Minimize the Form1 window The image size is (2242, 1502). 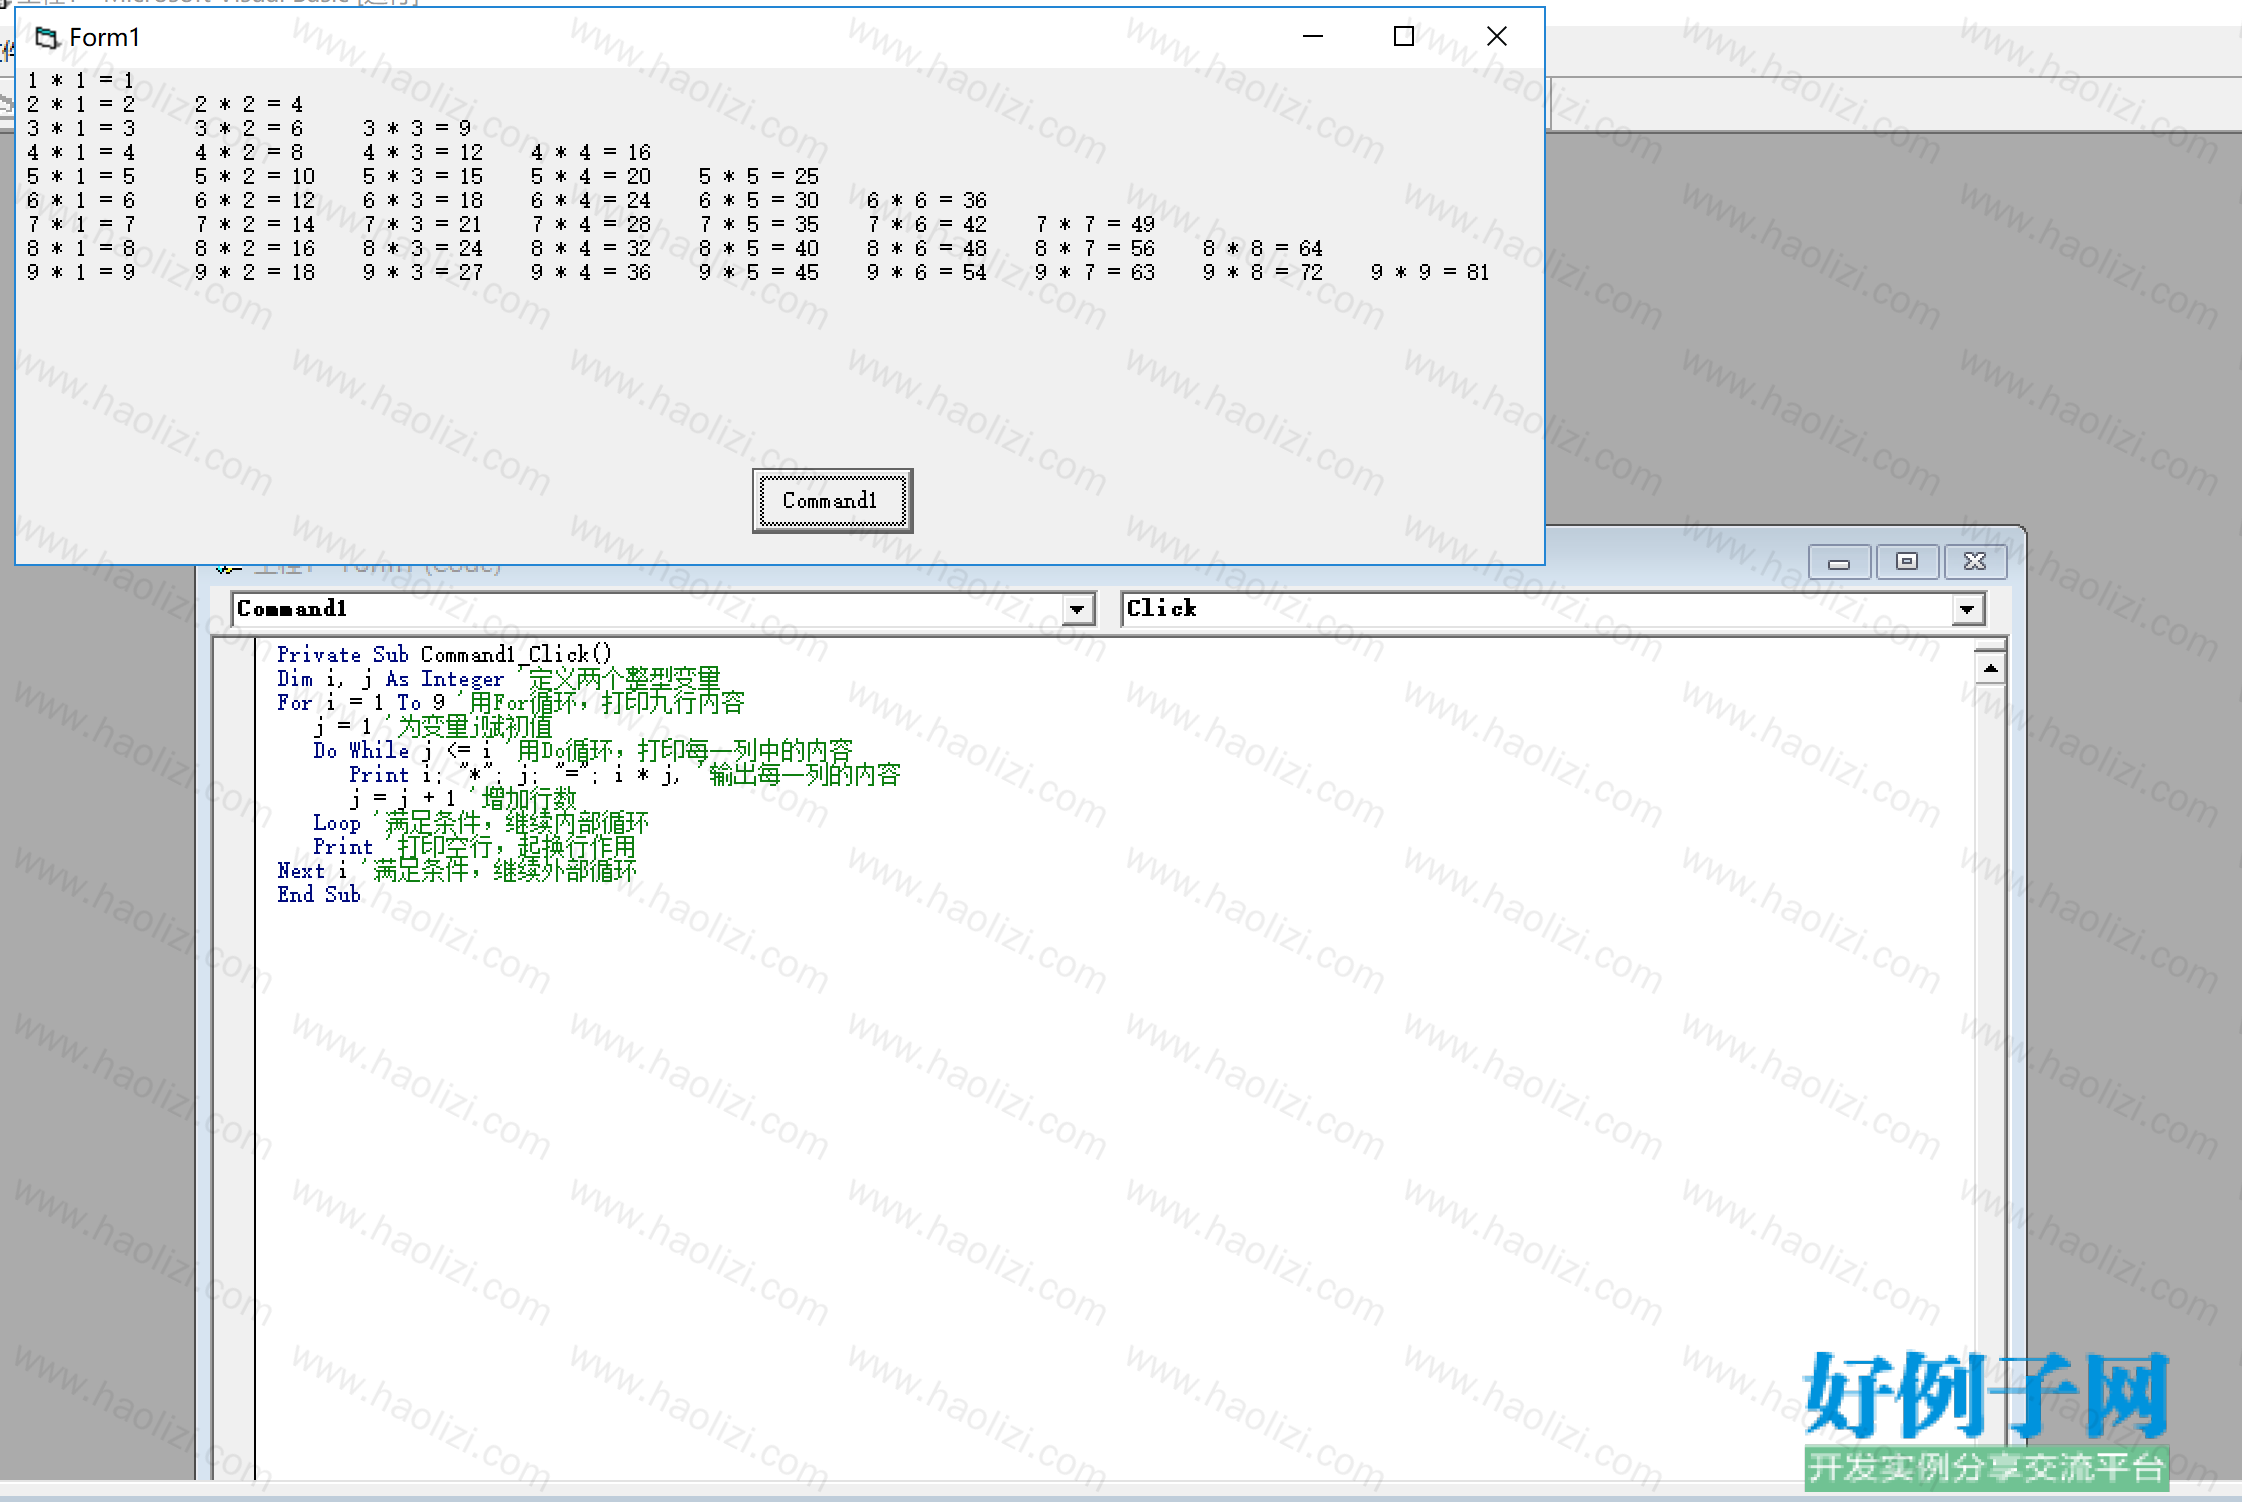[1313, 37]
